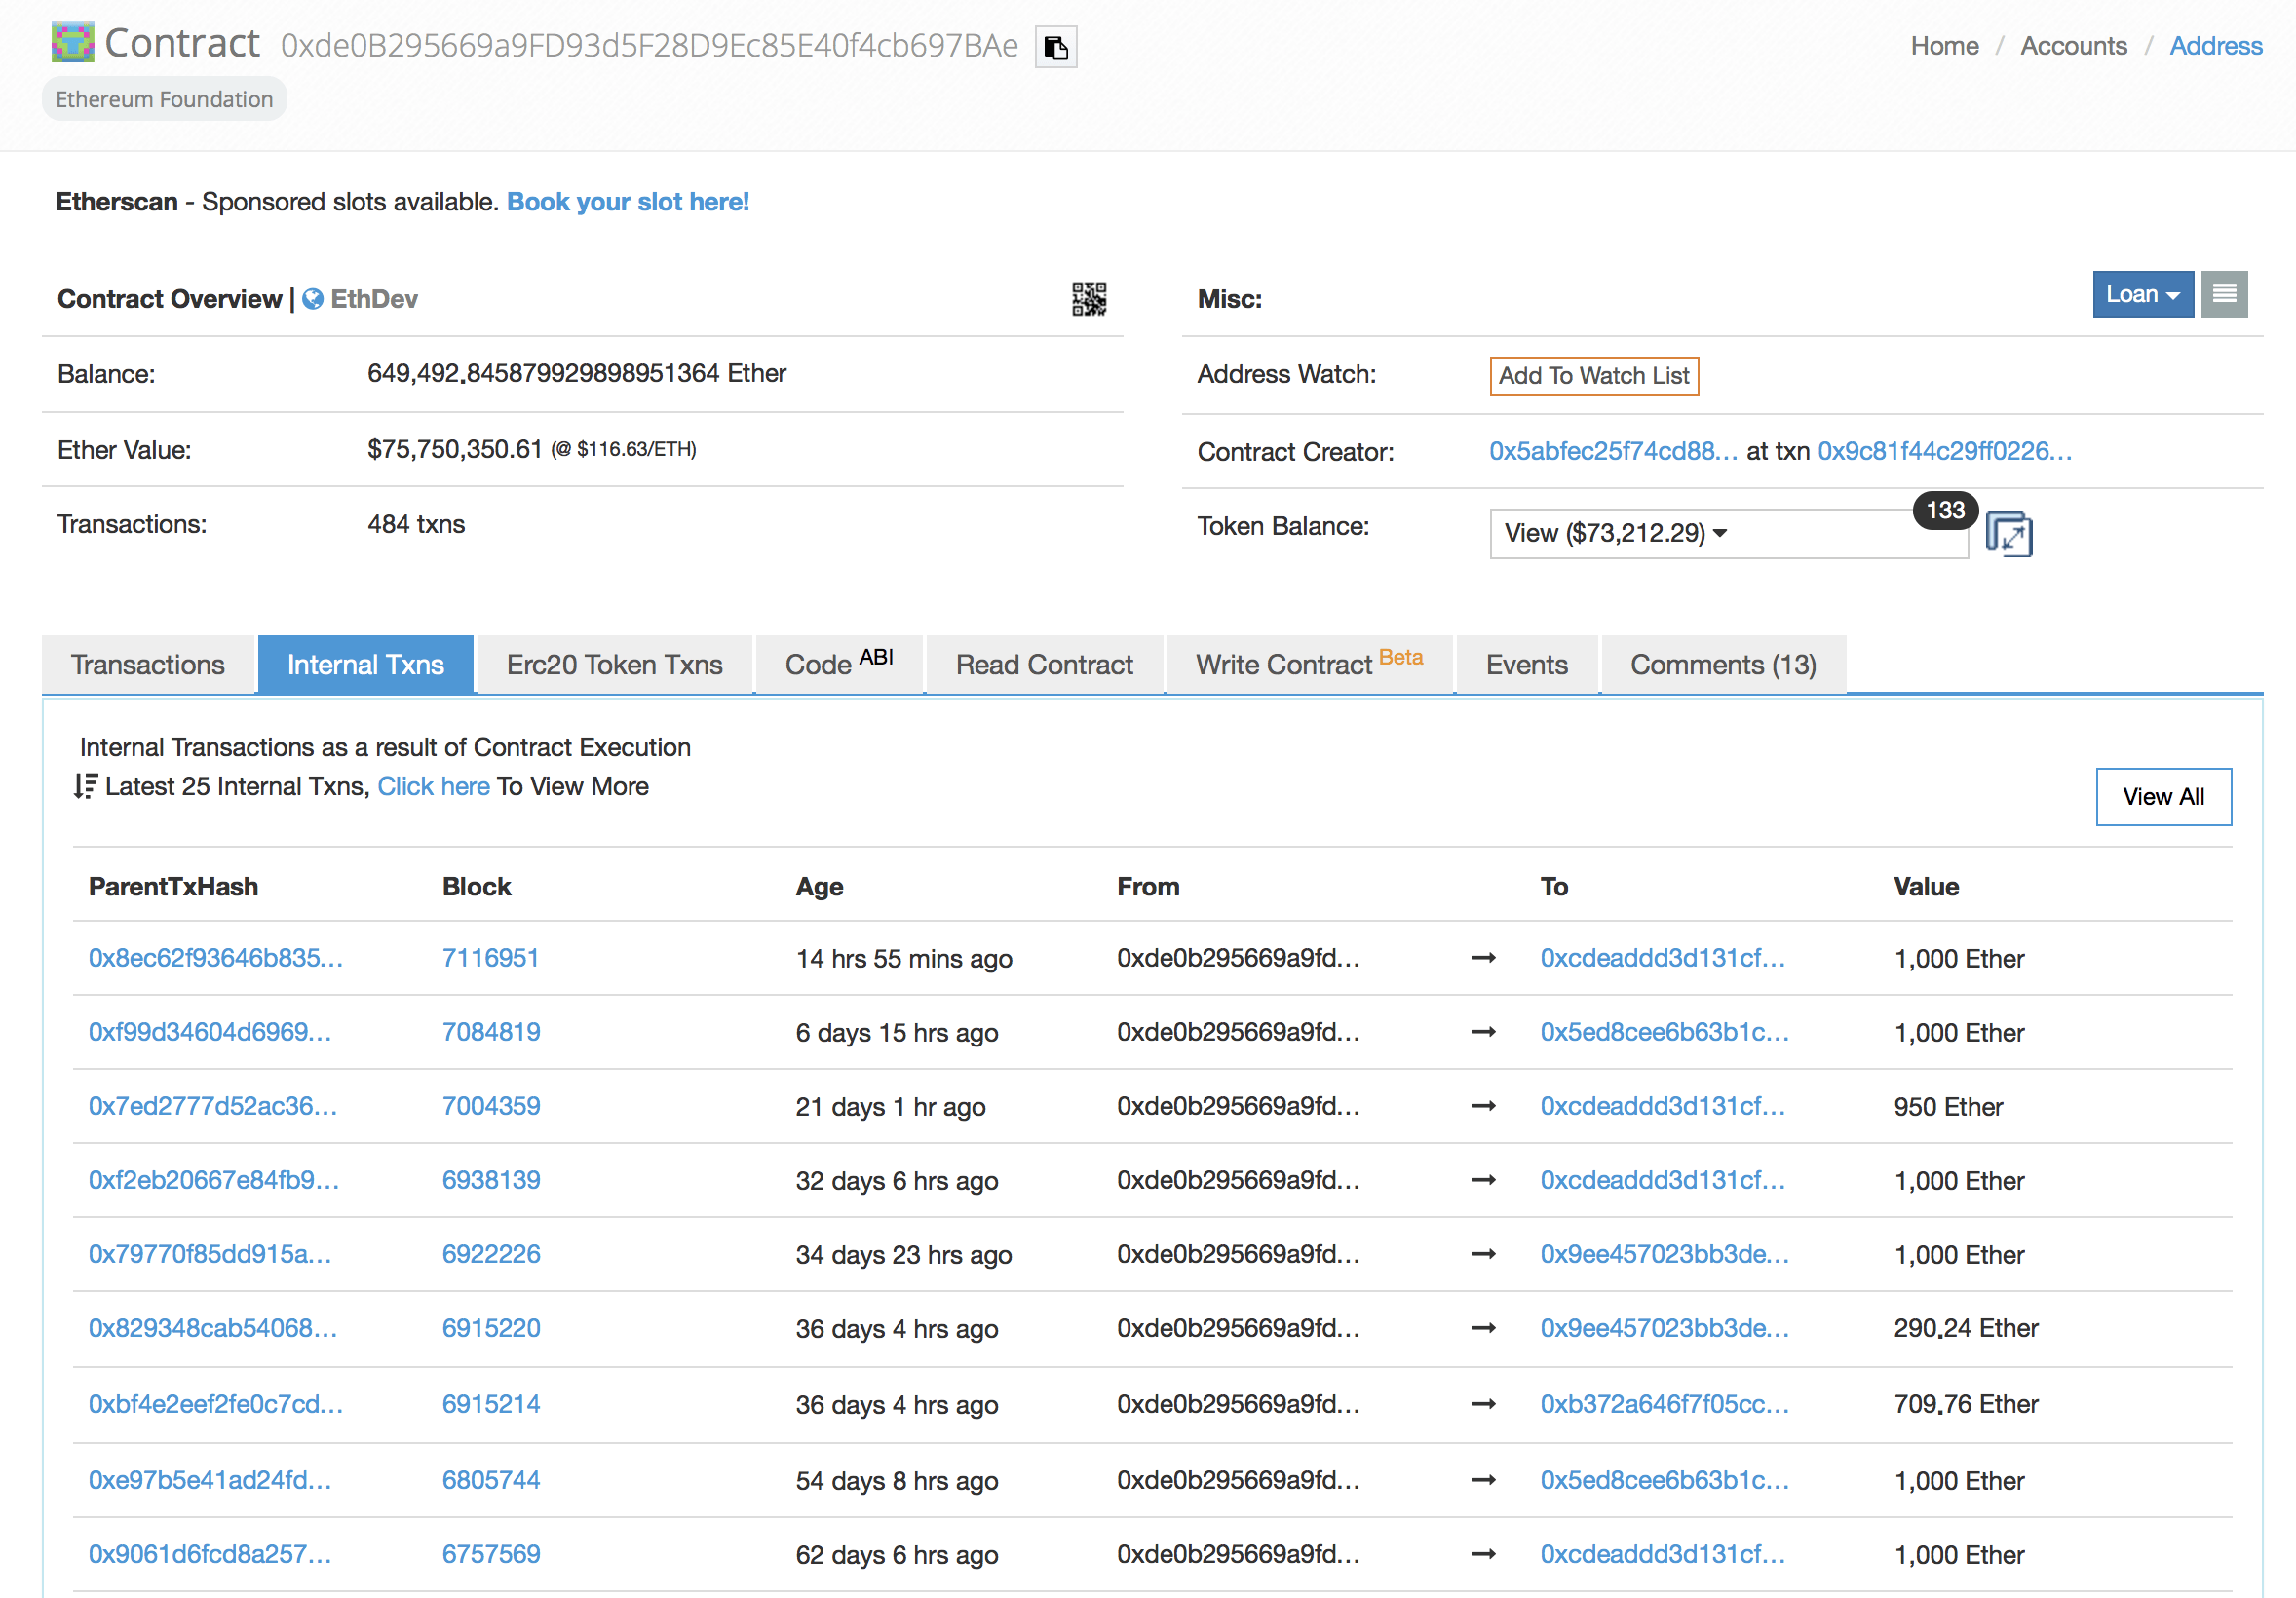Image resolution: width=2296 pixels, height=1598 pixels.
Task: Open block 6757569
Action: (x=491, y=1554)
